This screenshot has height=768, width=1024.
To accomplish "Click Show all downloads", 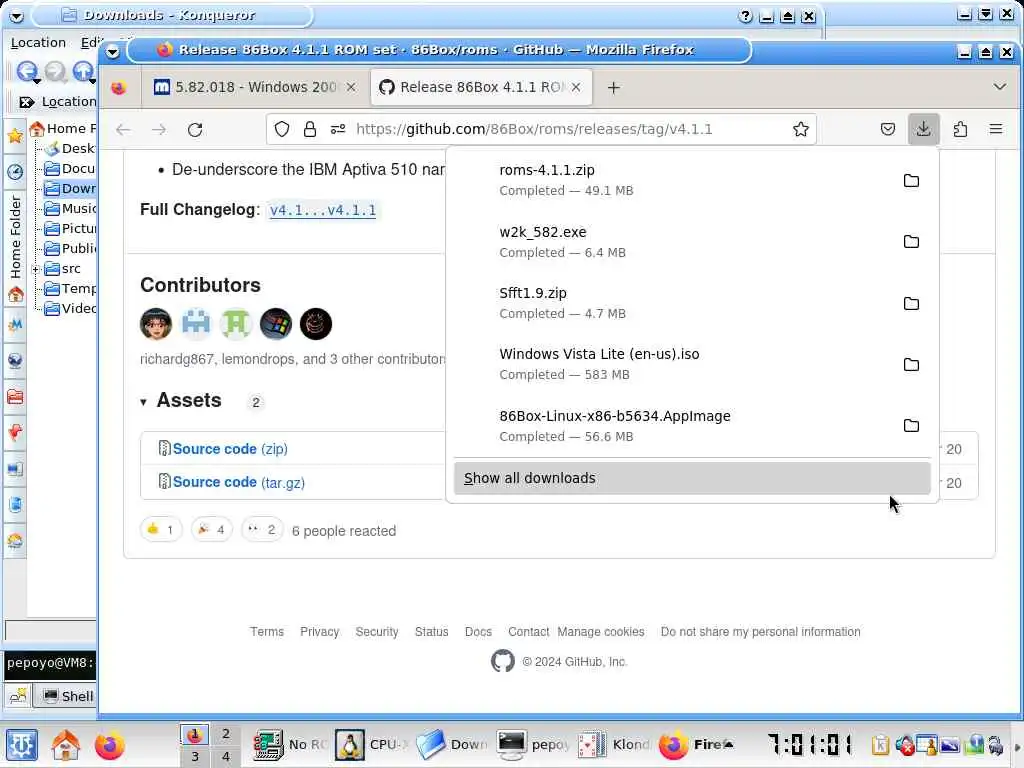I will click(x=692, y=478).
